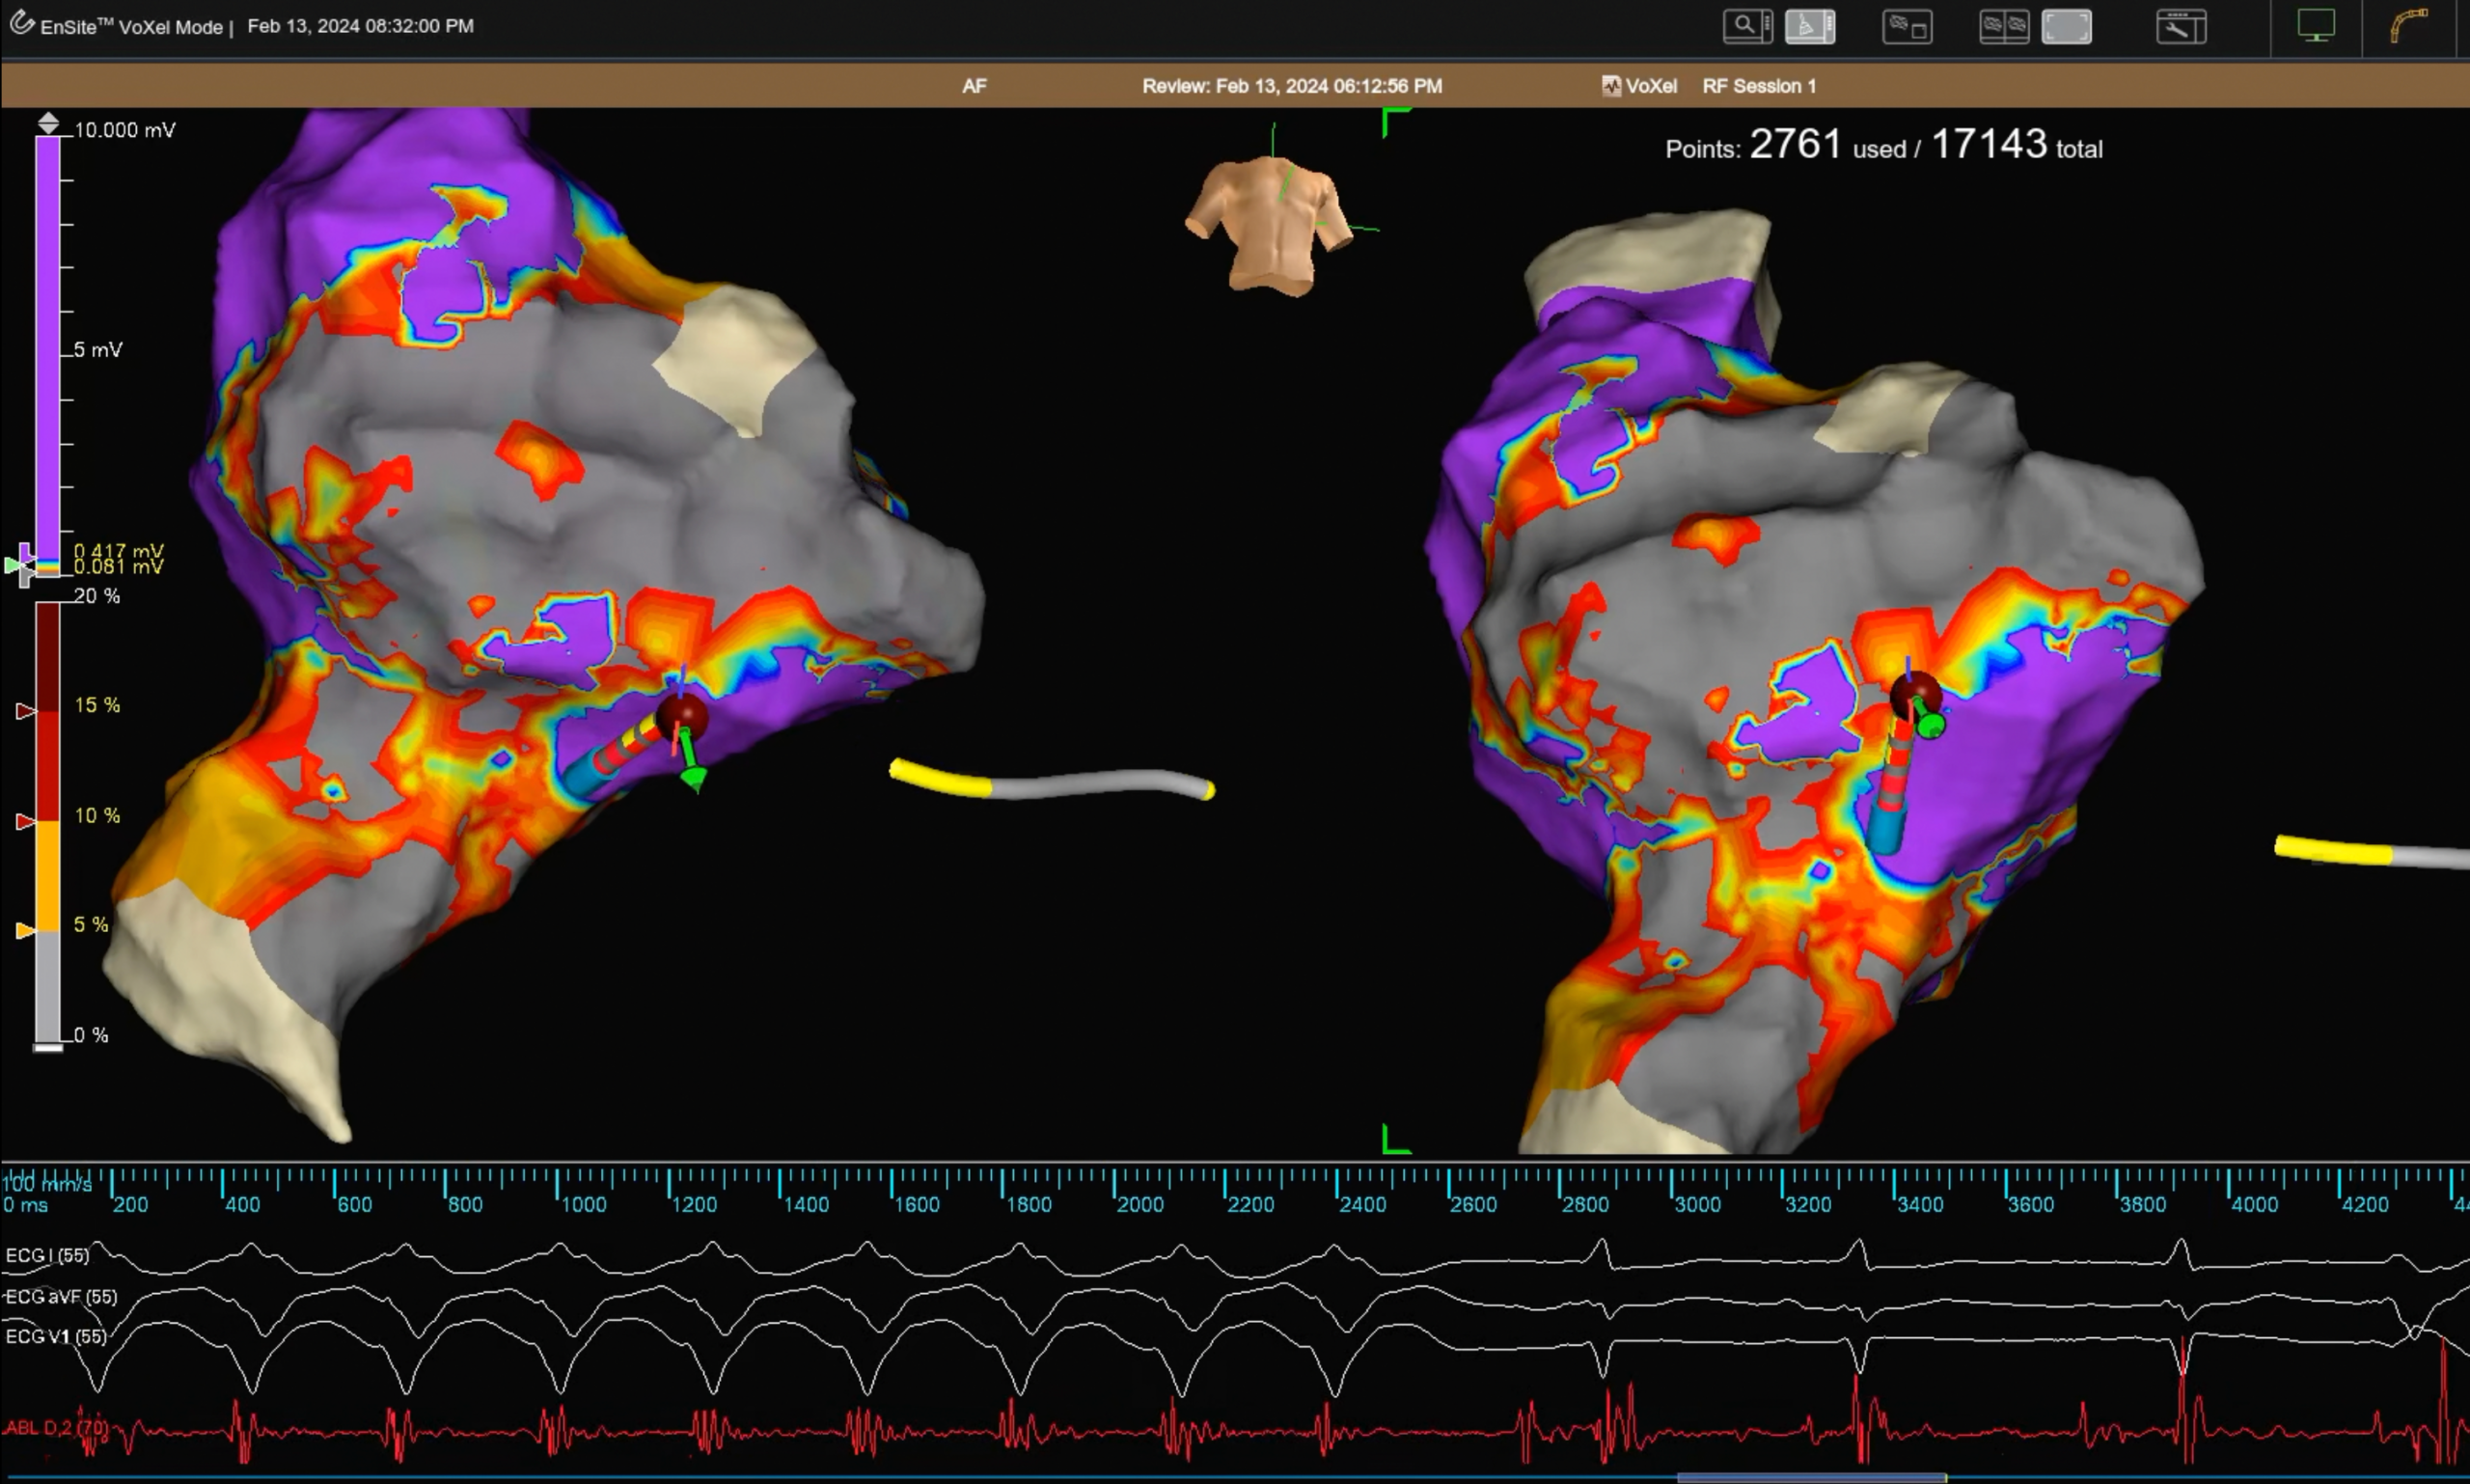Image resolution: width=2470 pixels, height=1484 pixels.
Task: Click the VoXel map icon in header
Action: click(1611, 86)
